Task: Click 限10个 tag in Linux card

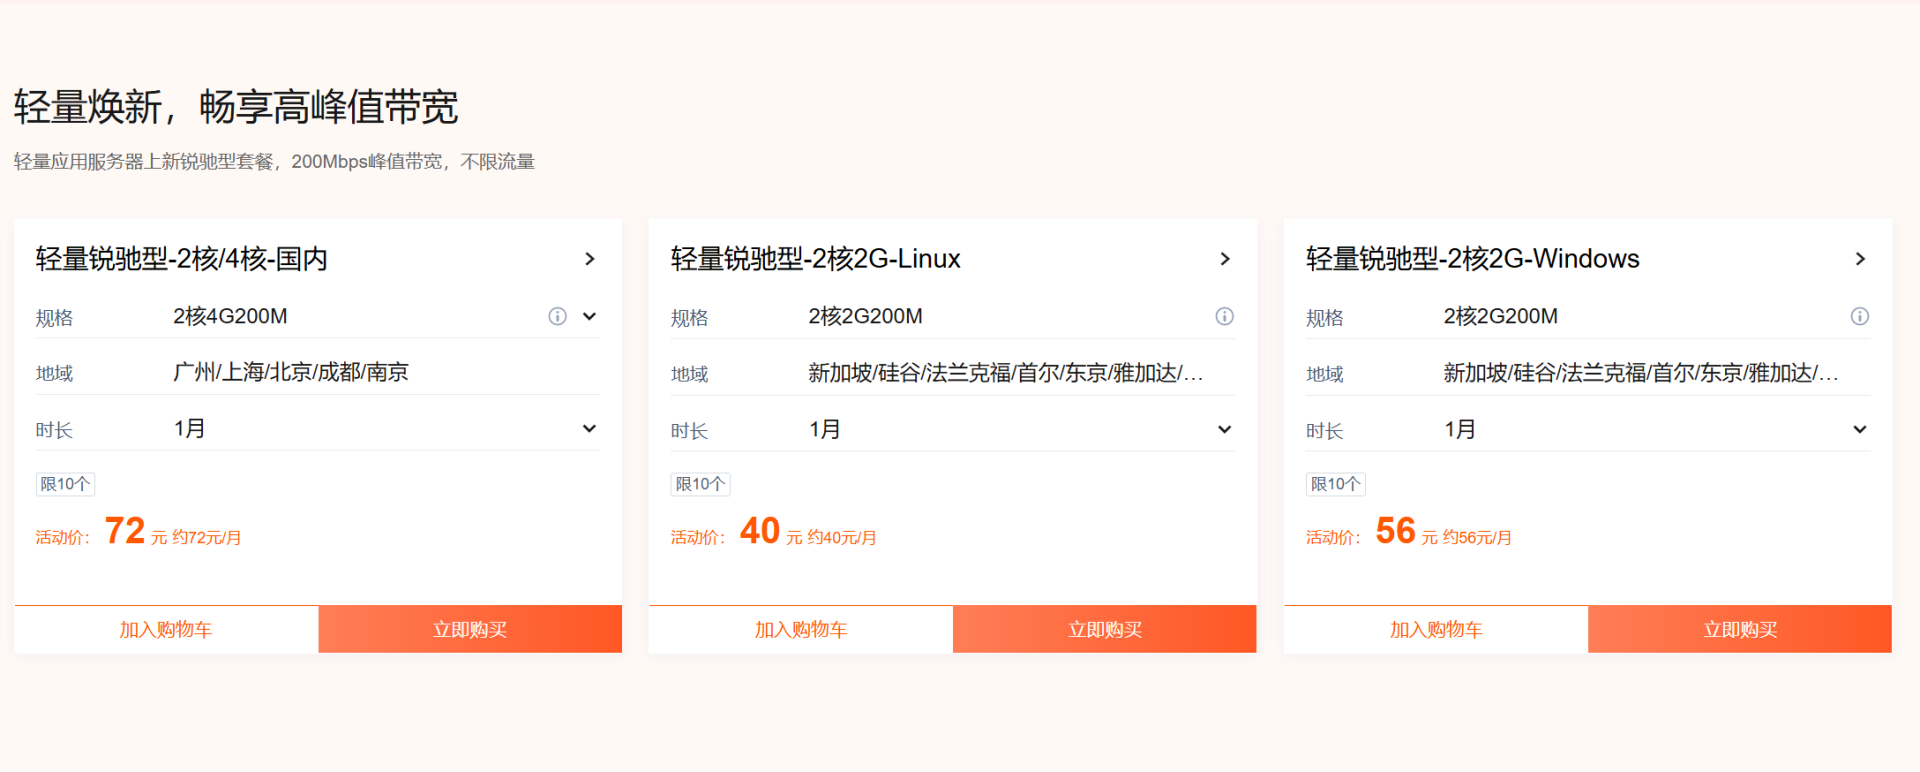Action: coord(700,484)
